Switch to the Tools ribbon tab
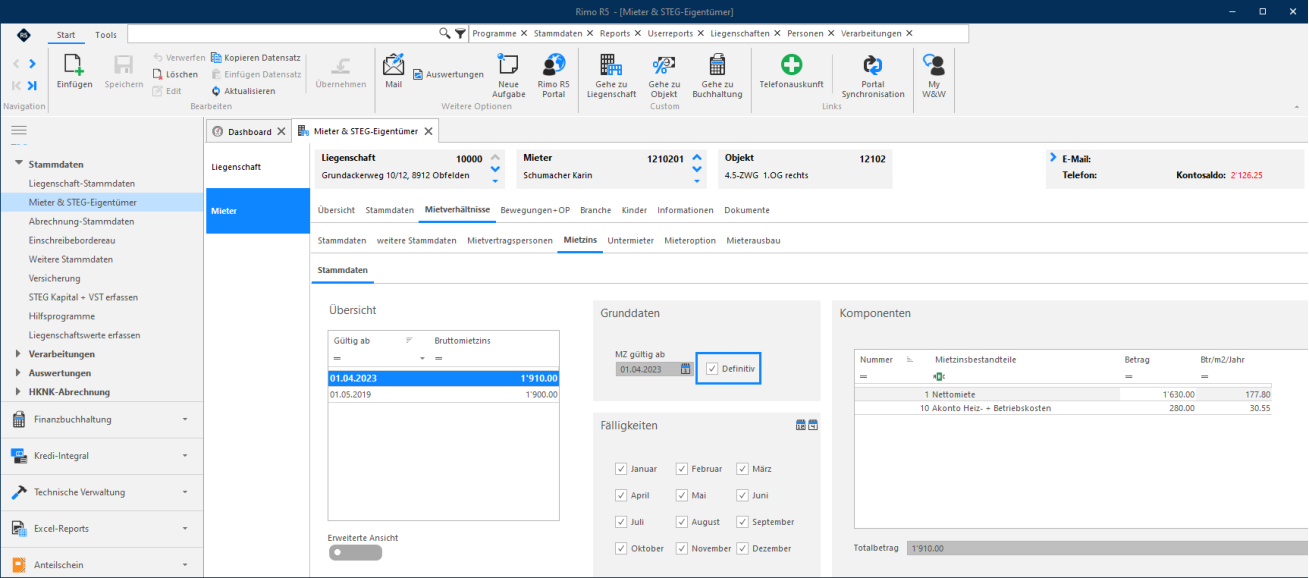 (x=106, y=35)
